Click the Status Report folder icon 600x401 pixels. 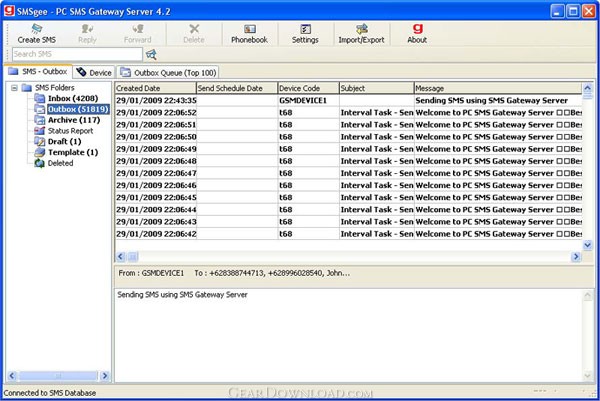[x=40, y=130]
